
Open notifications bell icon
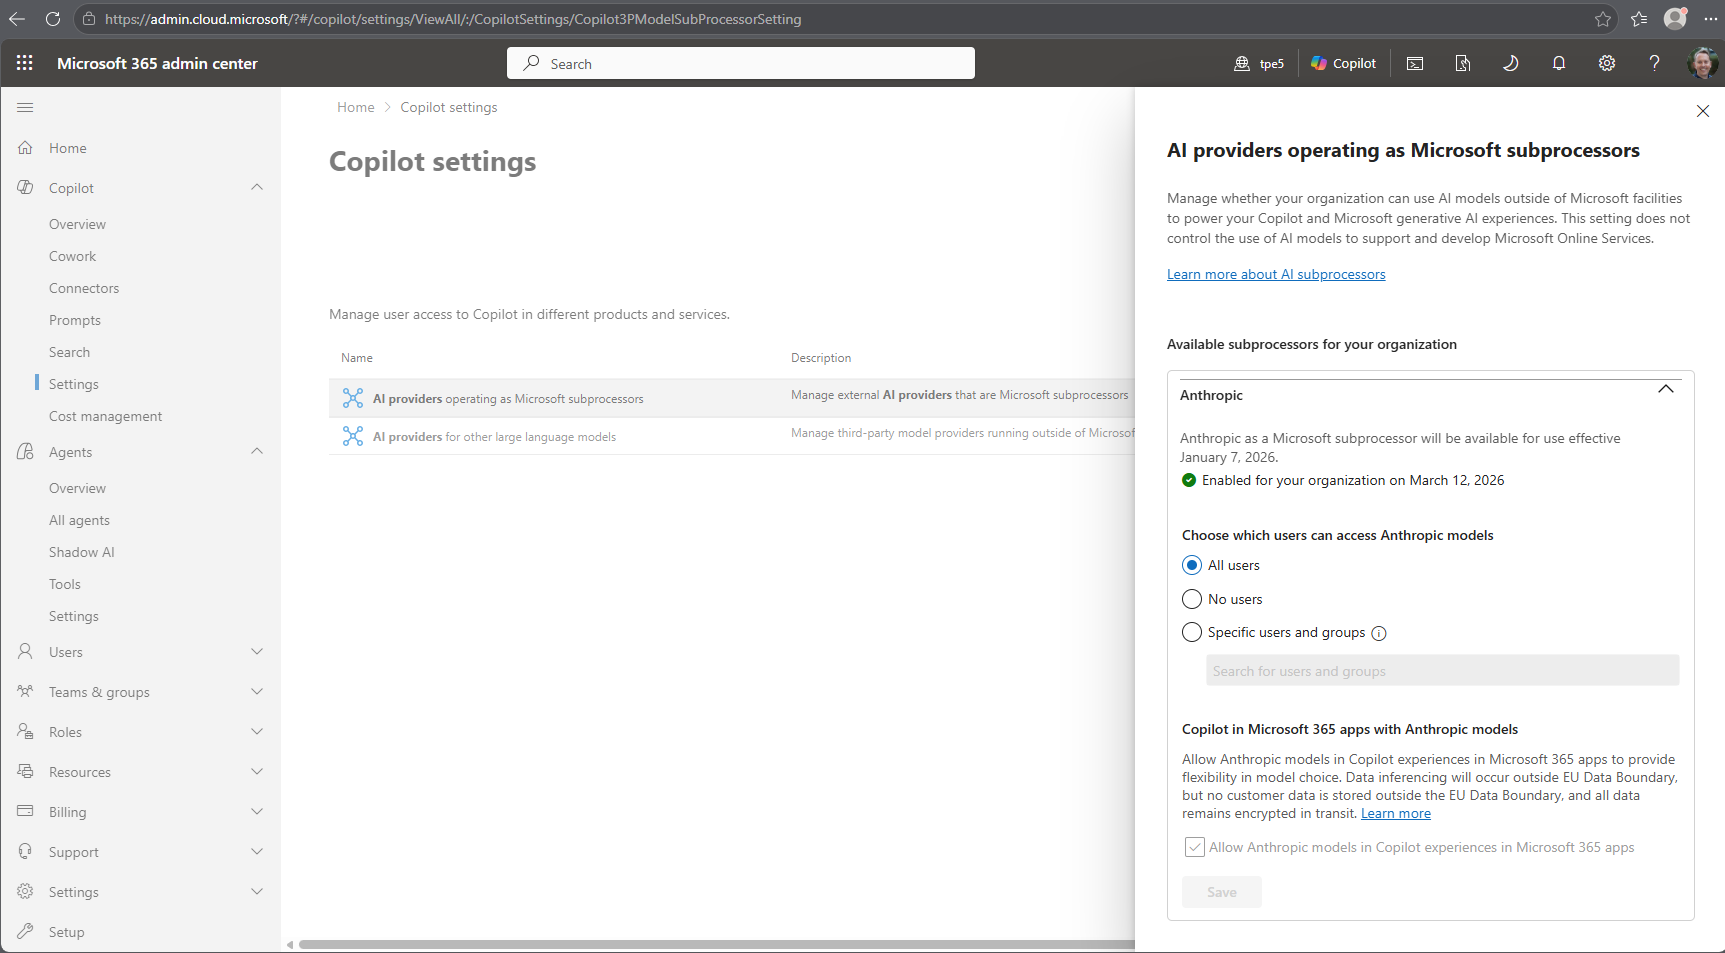[x=1559, y=63]
